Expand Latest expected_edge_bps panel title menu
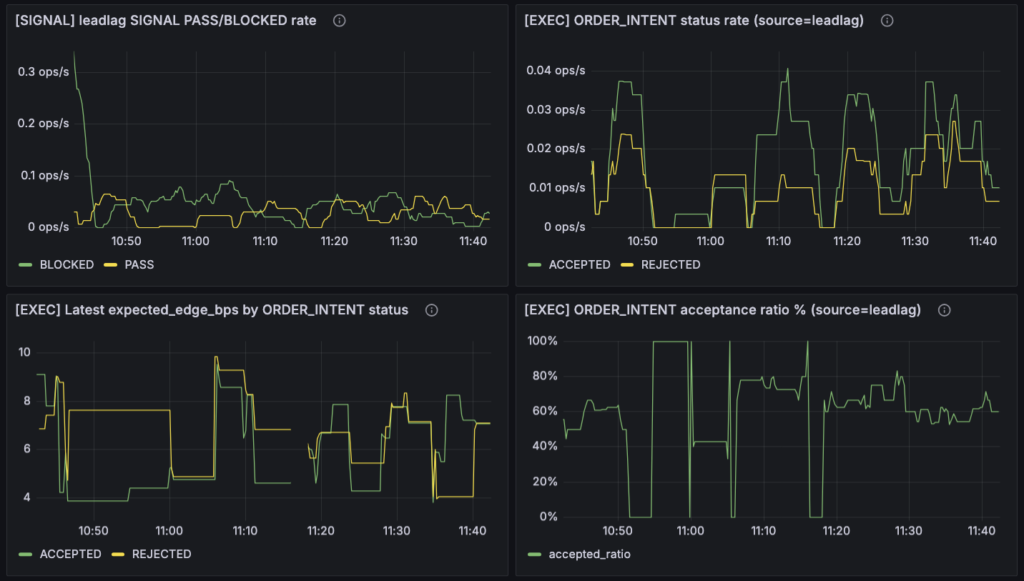Viewport: 1024px width, 581px height. point(211,310)
